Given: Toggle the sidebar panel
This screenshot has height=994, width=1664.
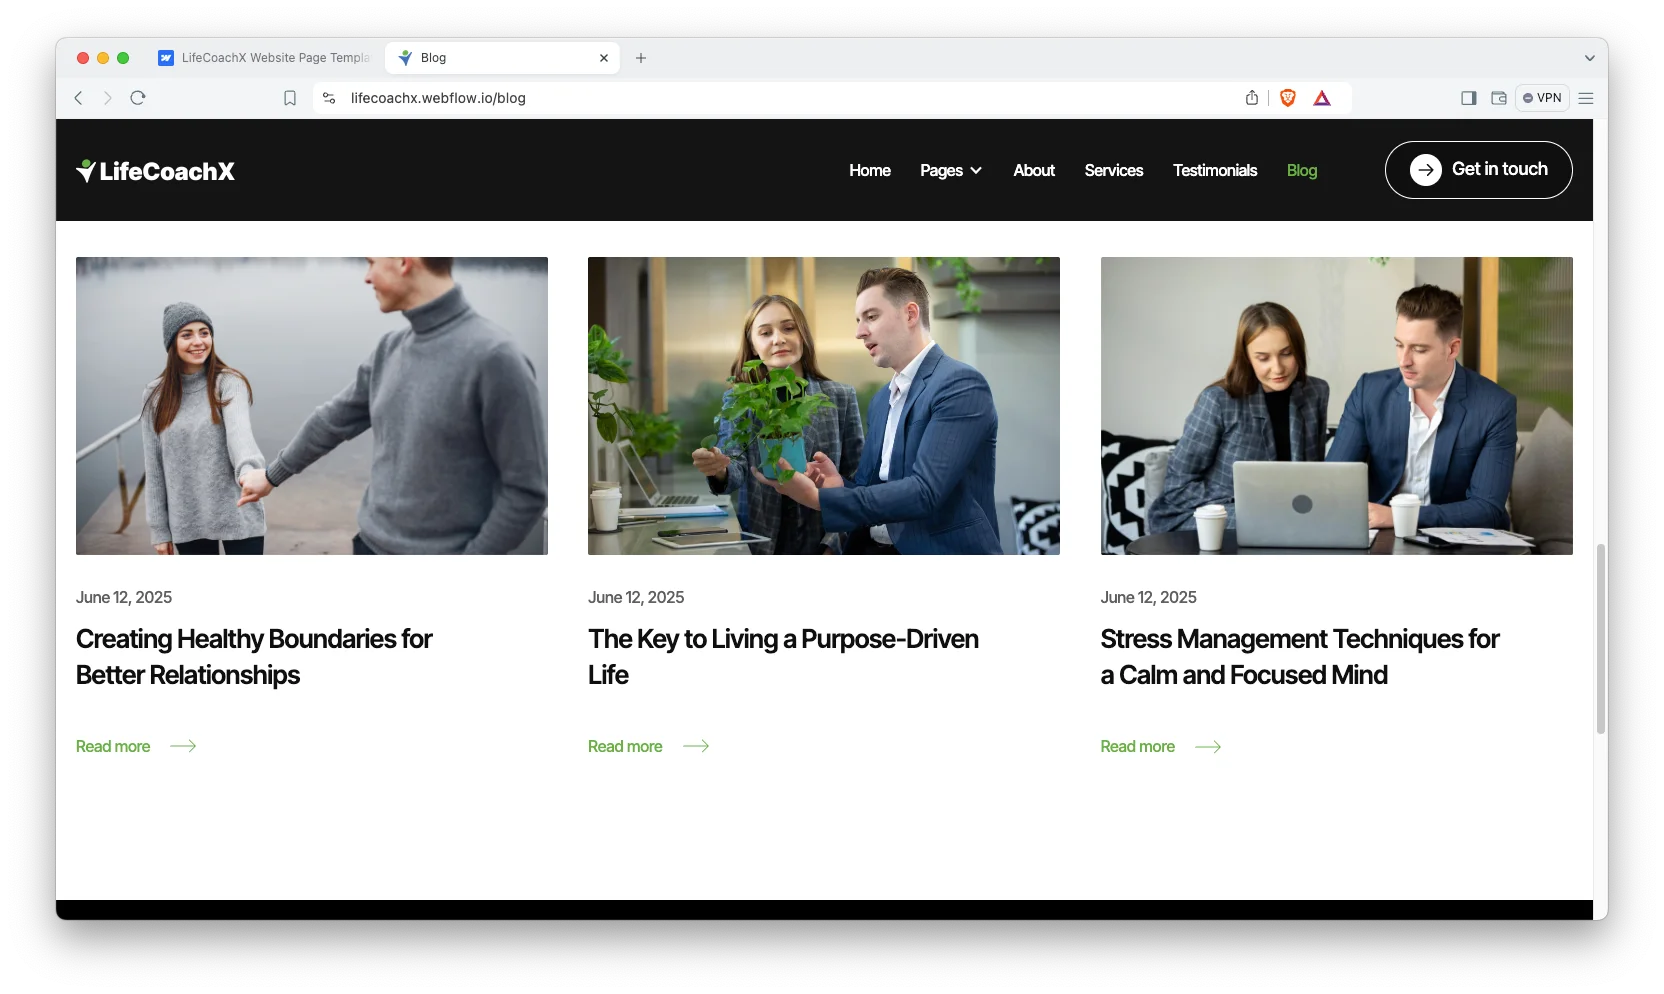Looking at the screenshot, I should click(x=1469, y=98).
